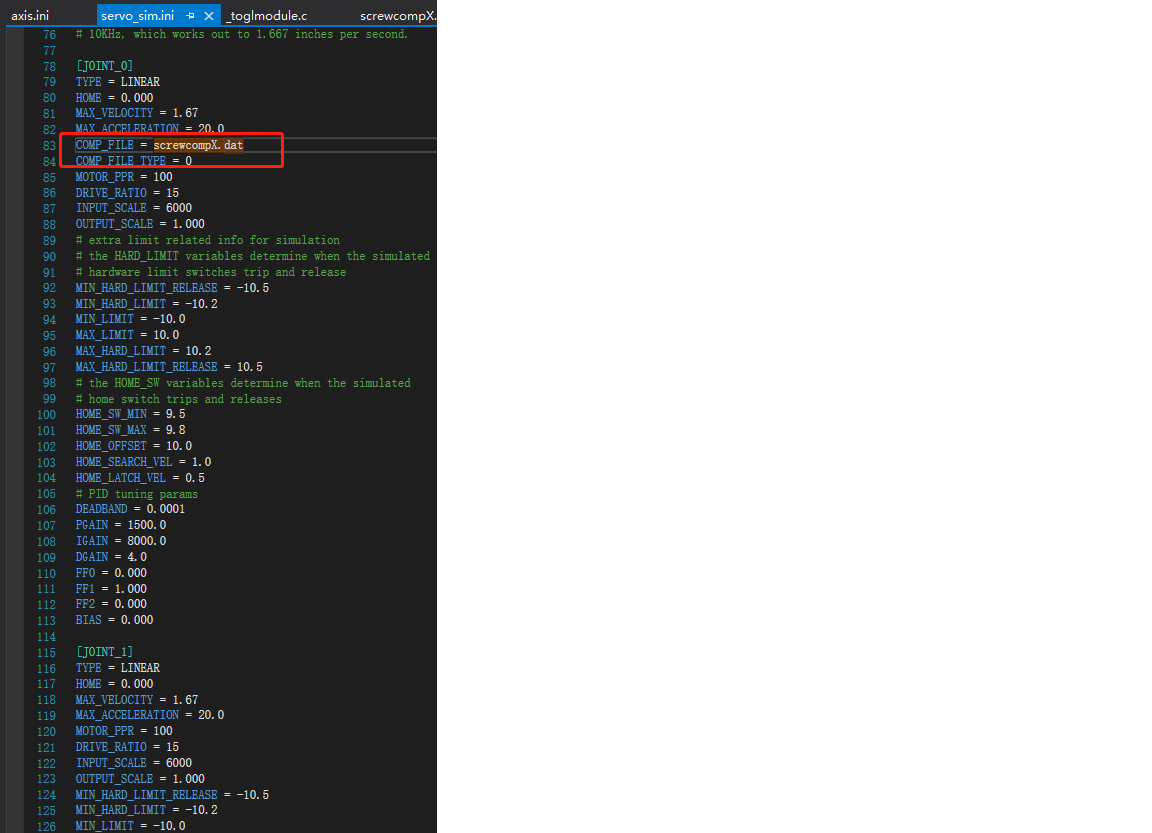This screenshot has width=1152, height=833.
Task: Open the _toglmodule.c tab
Action: [x=267, y=16]
